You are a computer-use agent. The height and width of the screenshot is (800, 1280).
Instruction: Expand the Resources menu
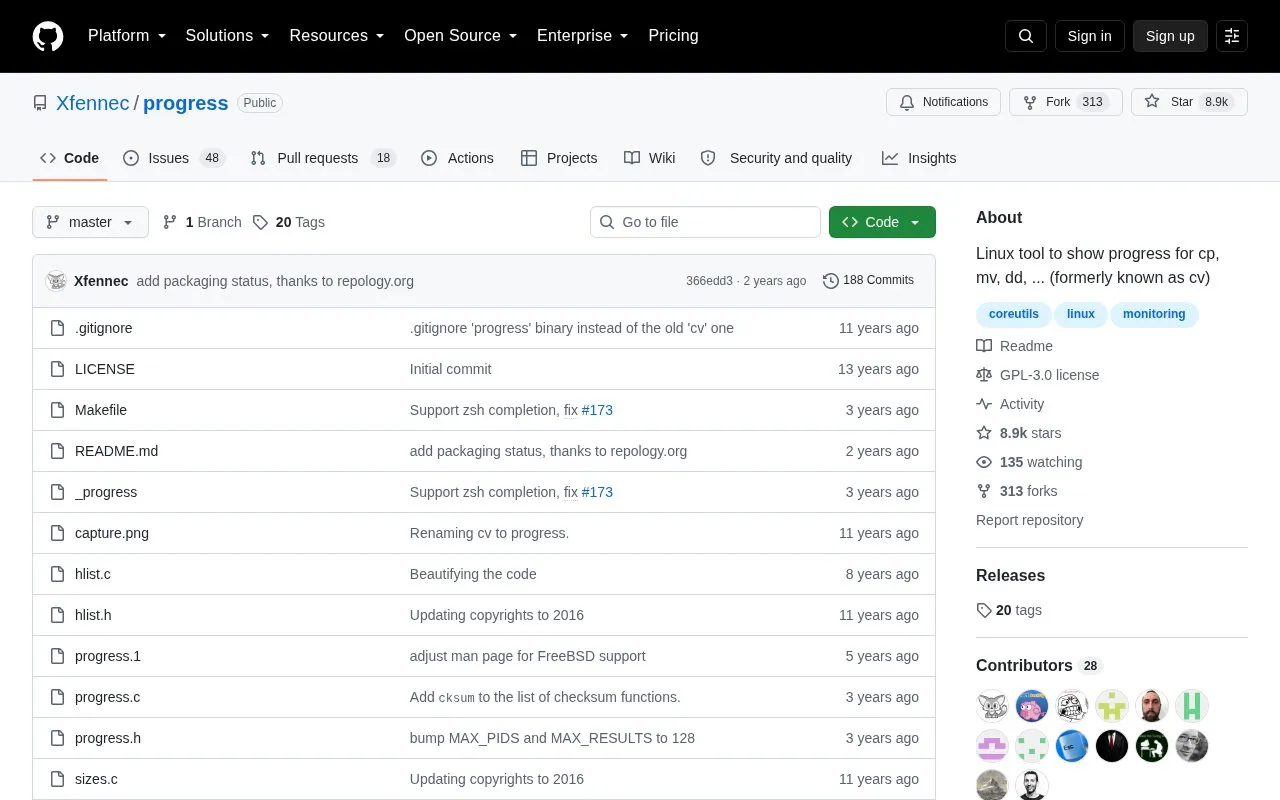(x=337, y=36)
